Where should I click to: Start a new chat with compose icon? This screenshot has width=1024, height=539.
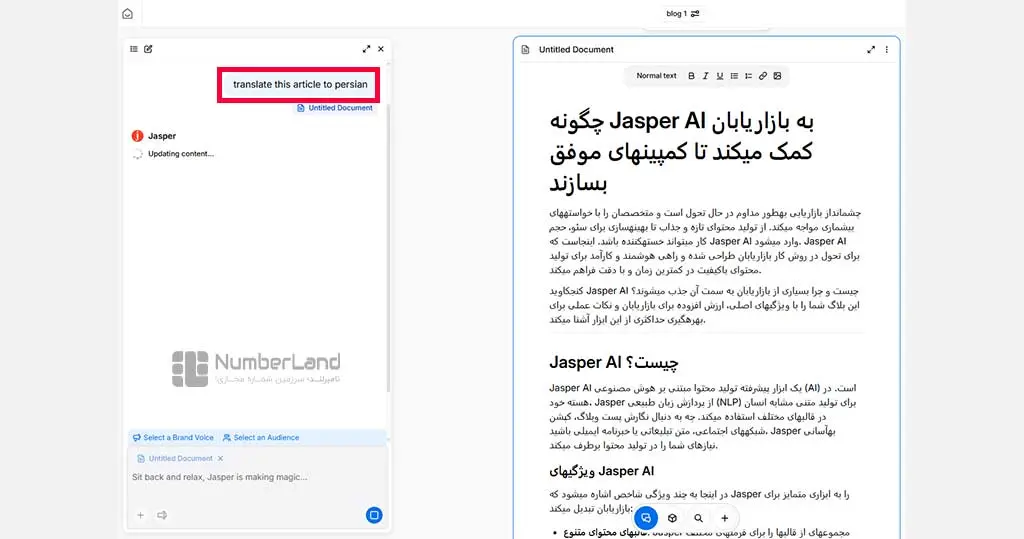148,49
